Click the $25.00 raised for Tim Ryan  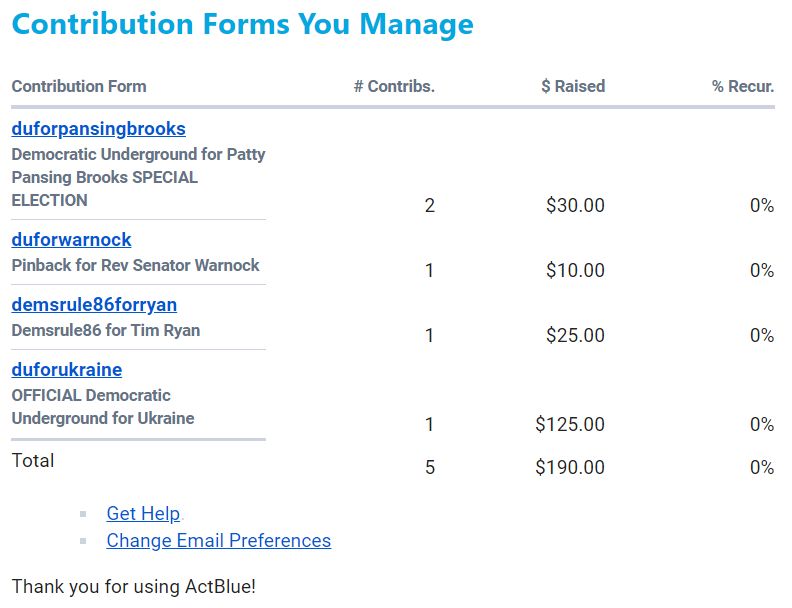click(x=575, y=336)
